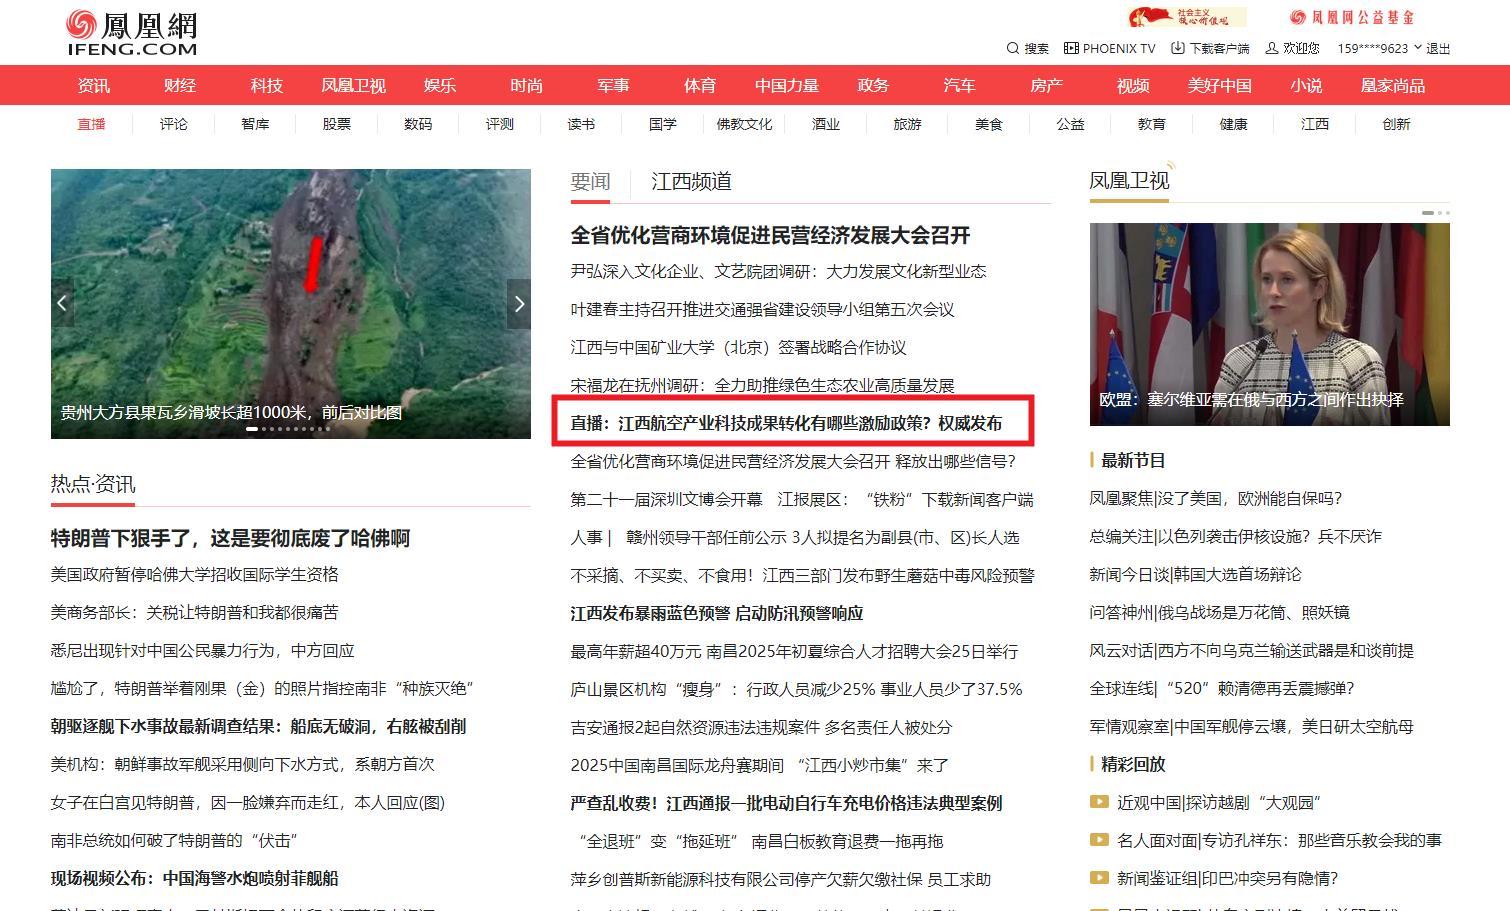Select 直播 in sub-navigation
1510x911 pixels.
(x=92, y=124)
